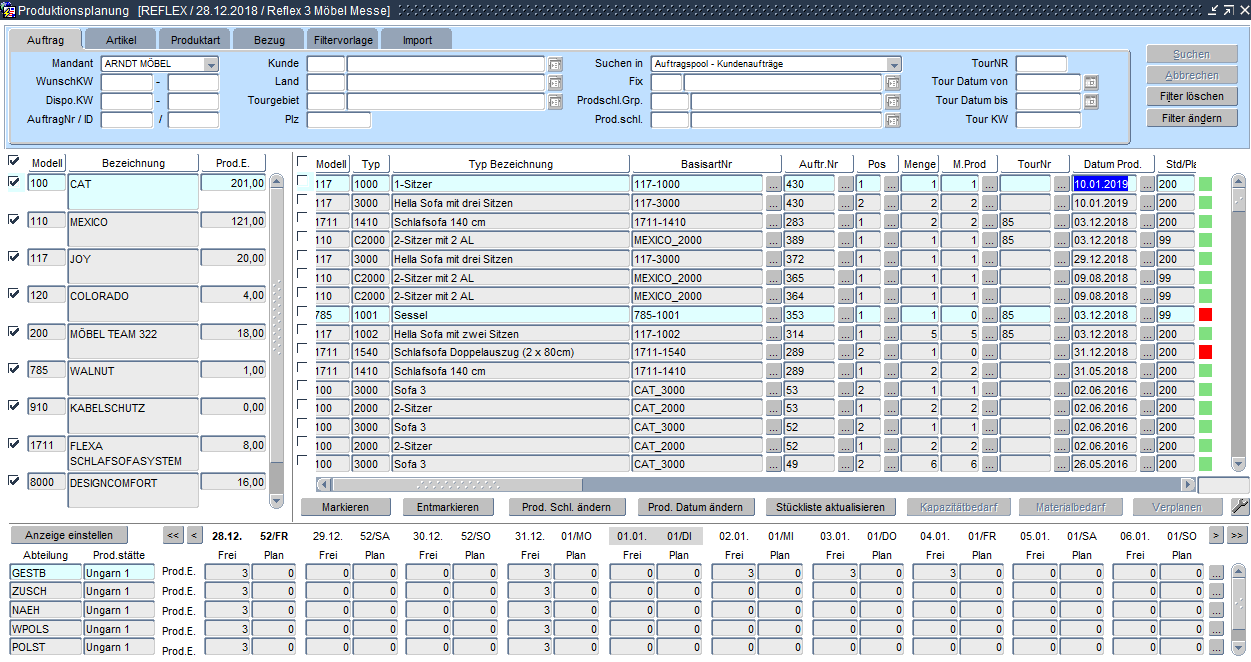Toggle the WALNUT model checkbox
Image resolution: width=1251 pixels, height=662 pixels.
14,368
